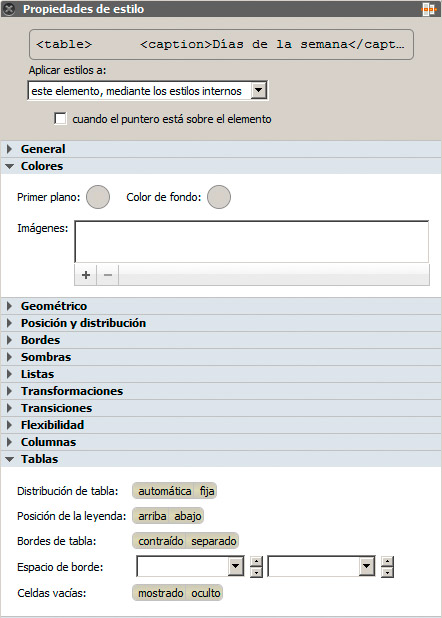Screen dimensions: 442x618
Task: Select 'fija' table distribution
Action: click(207, 491)
